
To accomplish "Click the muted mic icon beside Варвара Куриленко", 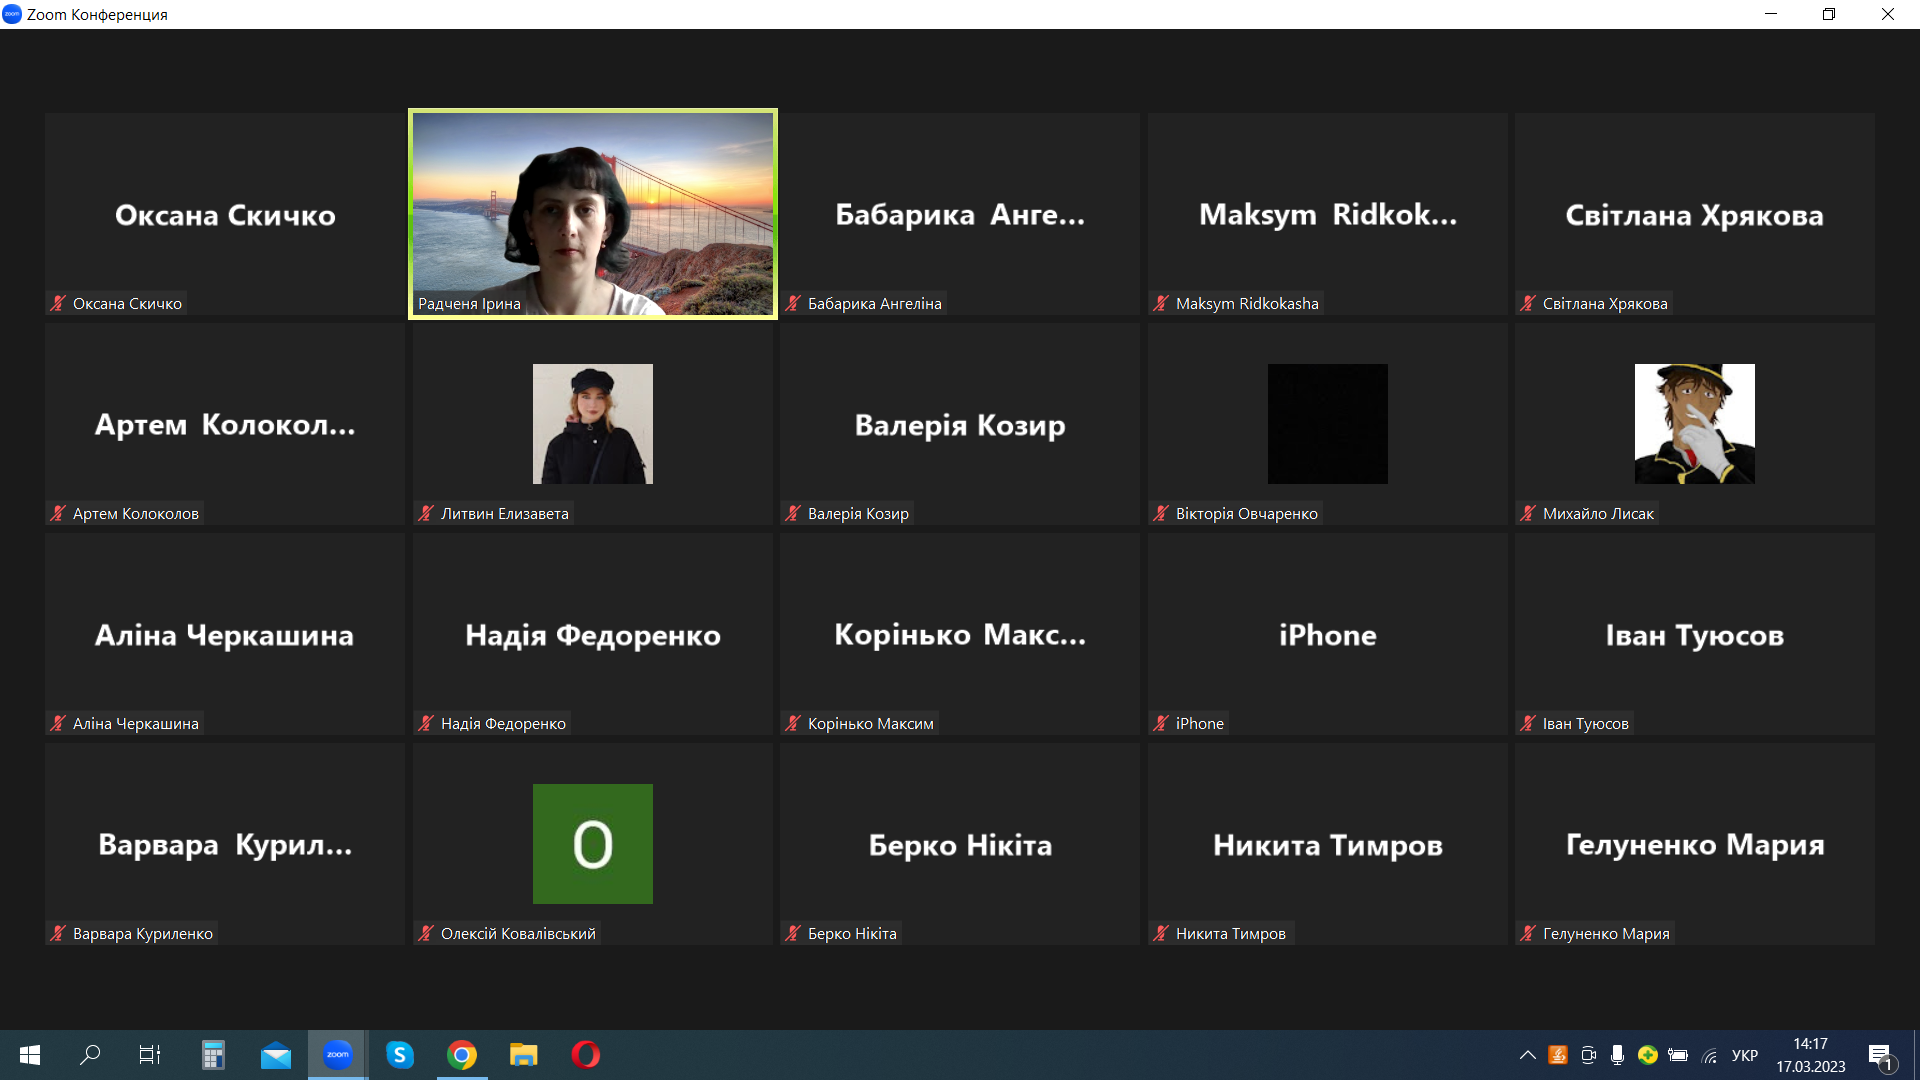I will pos(58,933).
